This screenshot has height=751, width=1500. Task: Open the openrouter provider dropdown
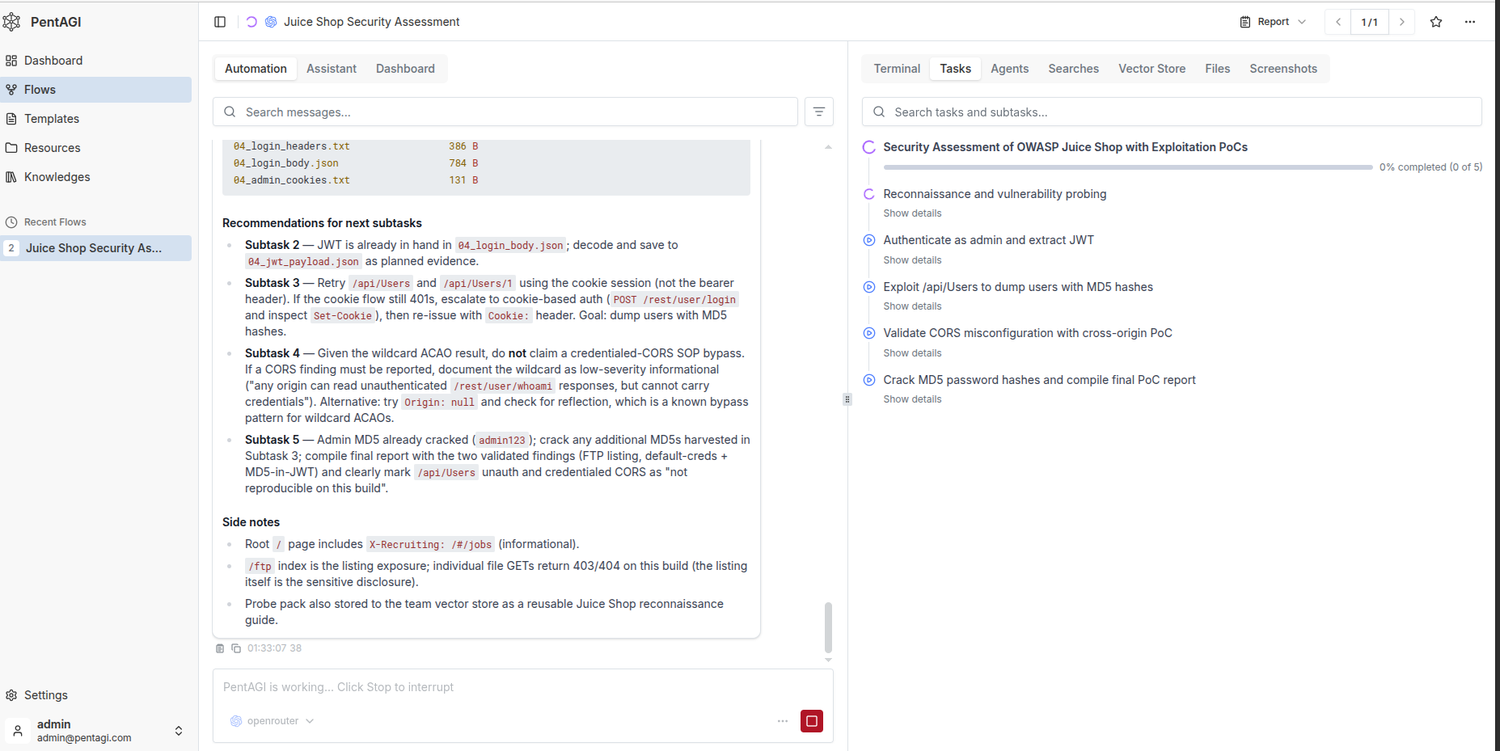[x=272, y=721]
